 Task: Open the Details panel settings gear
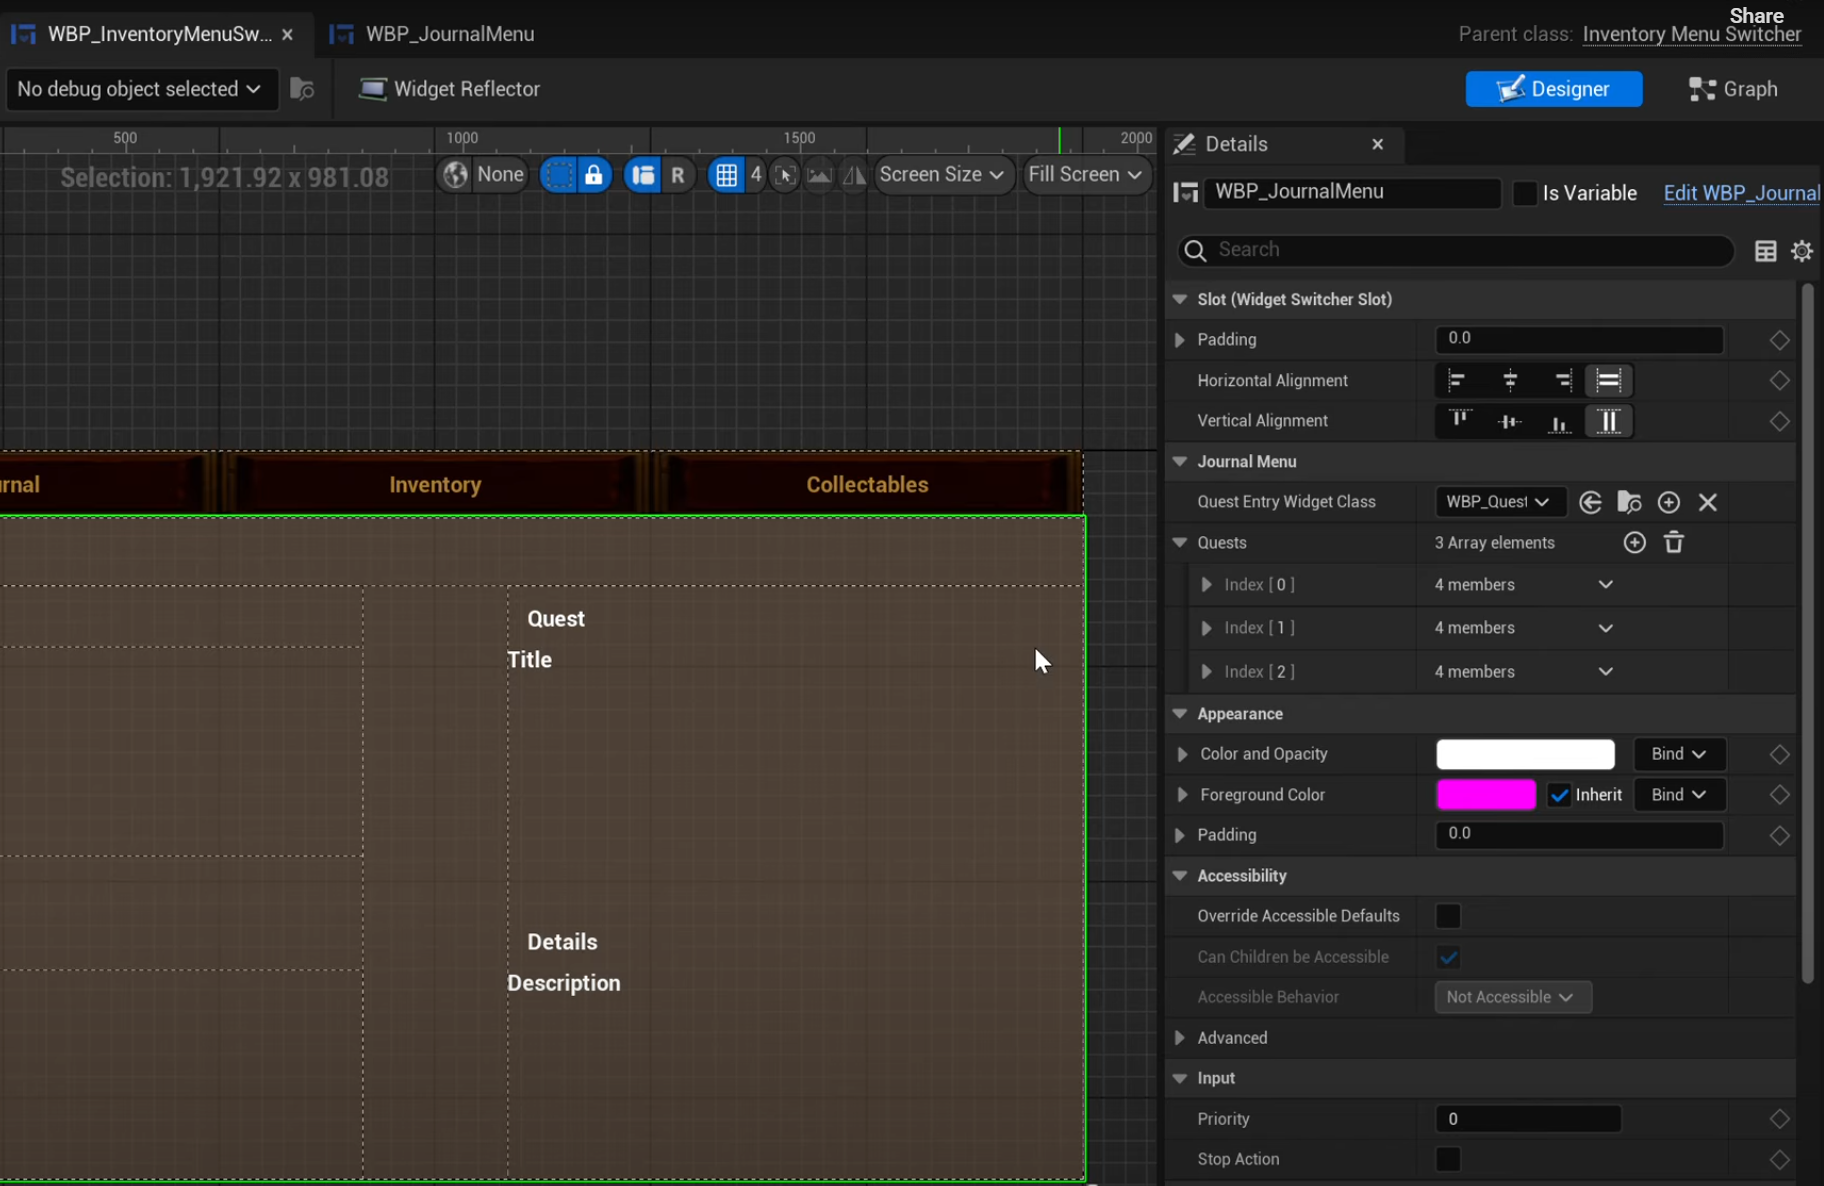tap(1801, 251)
